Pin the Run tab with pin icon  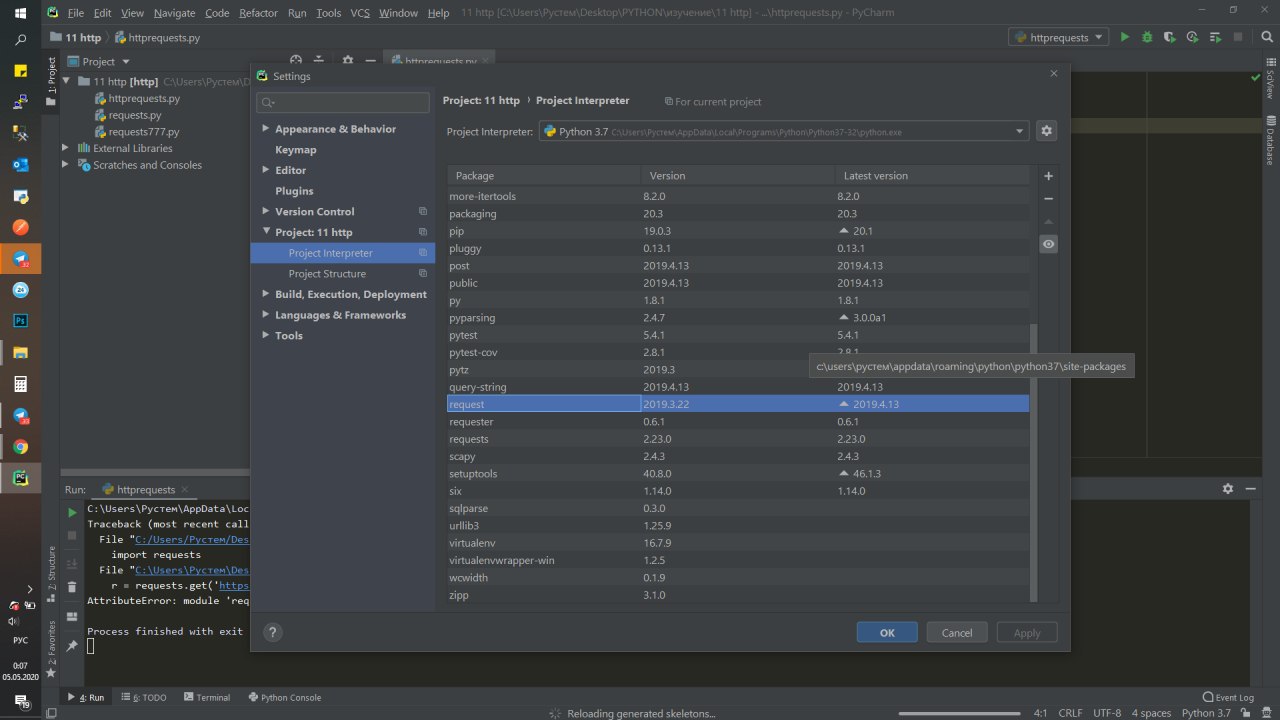(x=72, y=645)
